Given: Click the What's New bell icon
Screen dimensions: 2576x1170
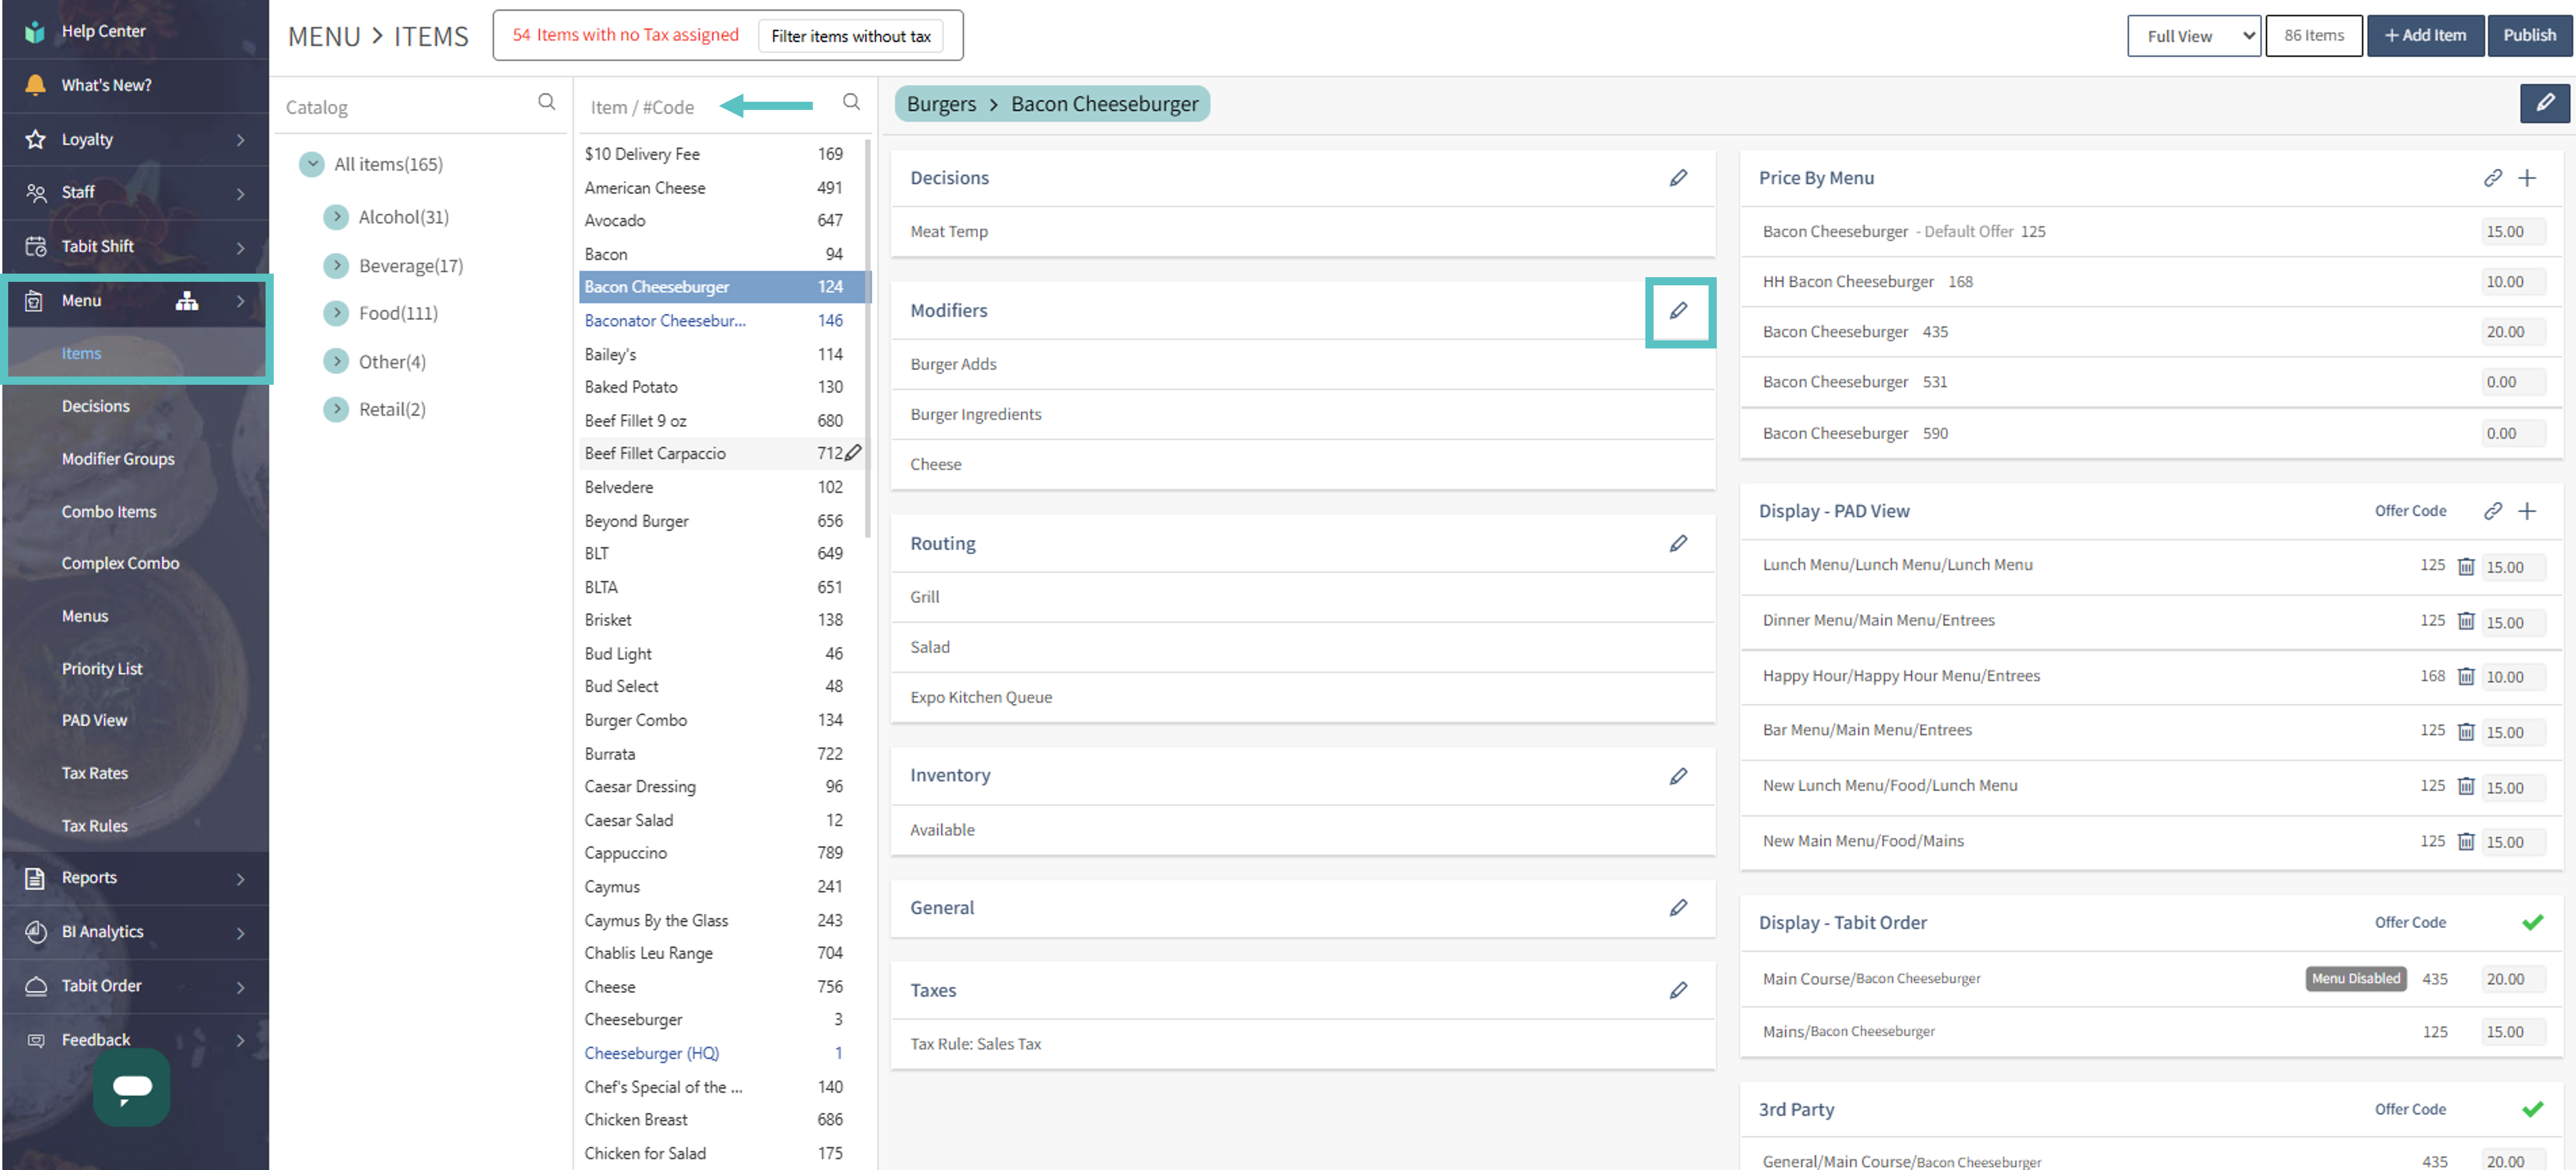Looking at the screenshot, I should coord(35,85).
